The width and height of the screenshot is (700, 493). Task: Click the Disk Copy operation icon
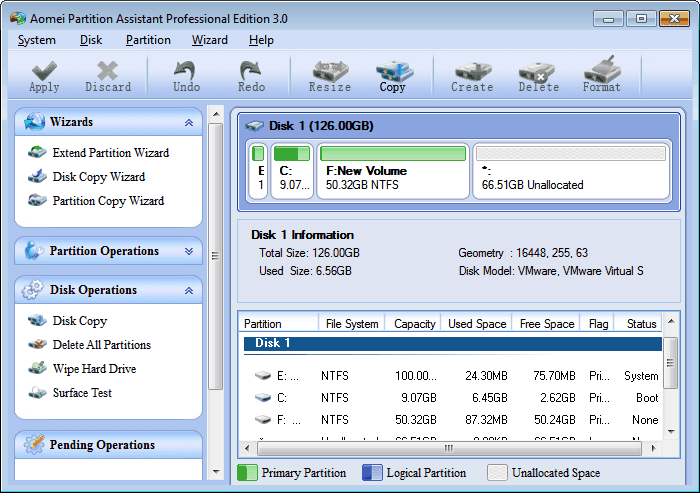tap(37, 321)
